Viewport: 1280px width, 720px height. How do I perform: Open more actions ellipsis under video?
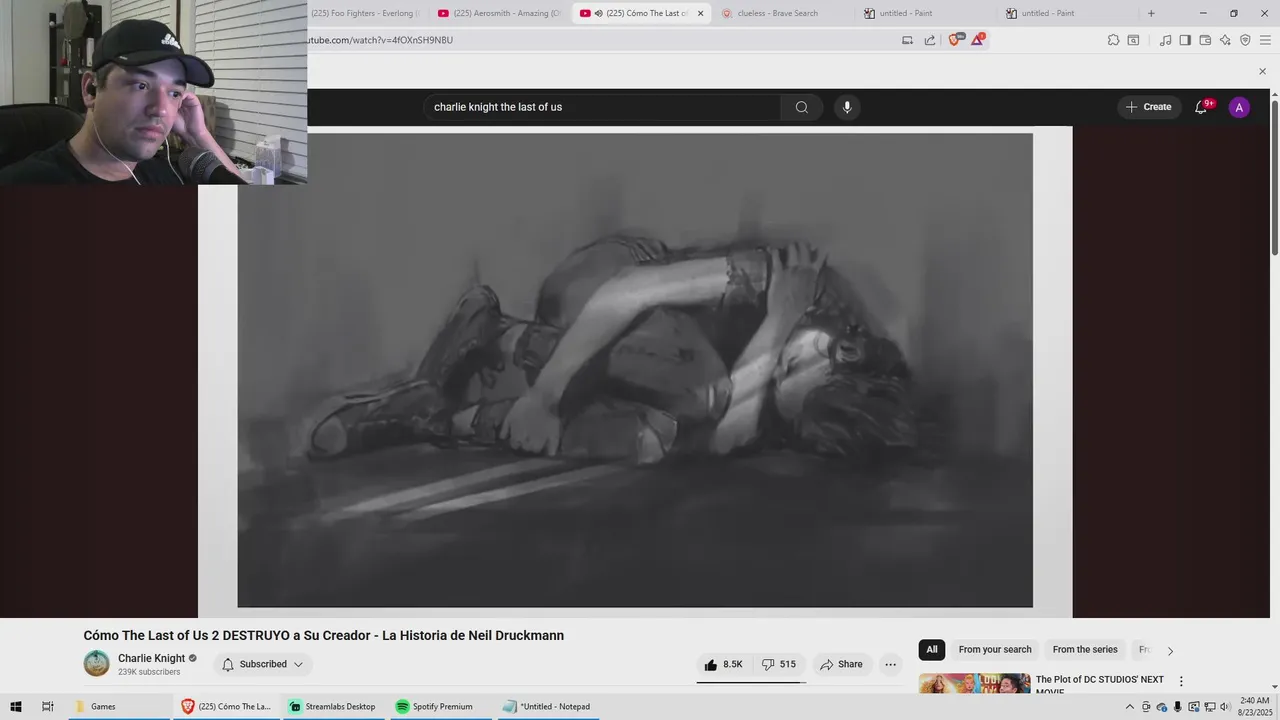click(x=890, y=664)
